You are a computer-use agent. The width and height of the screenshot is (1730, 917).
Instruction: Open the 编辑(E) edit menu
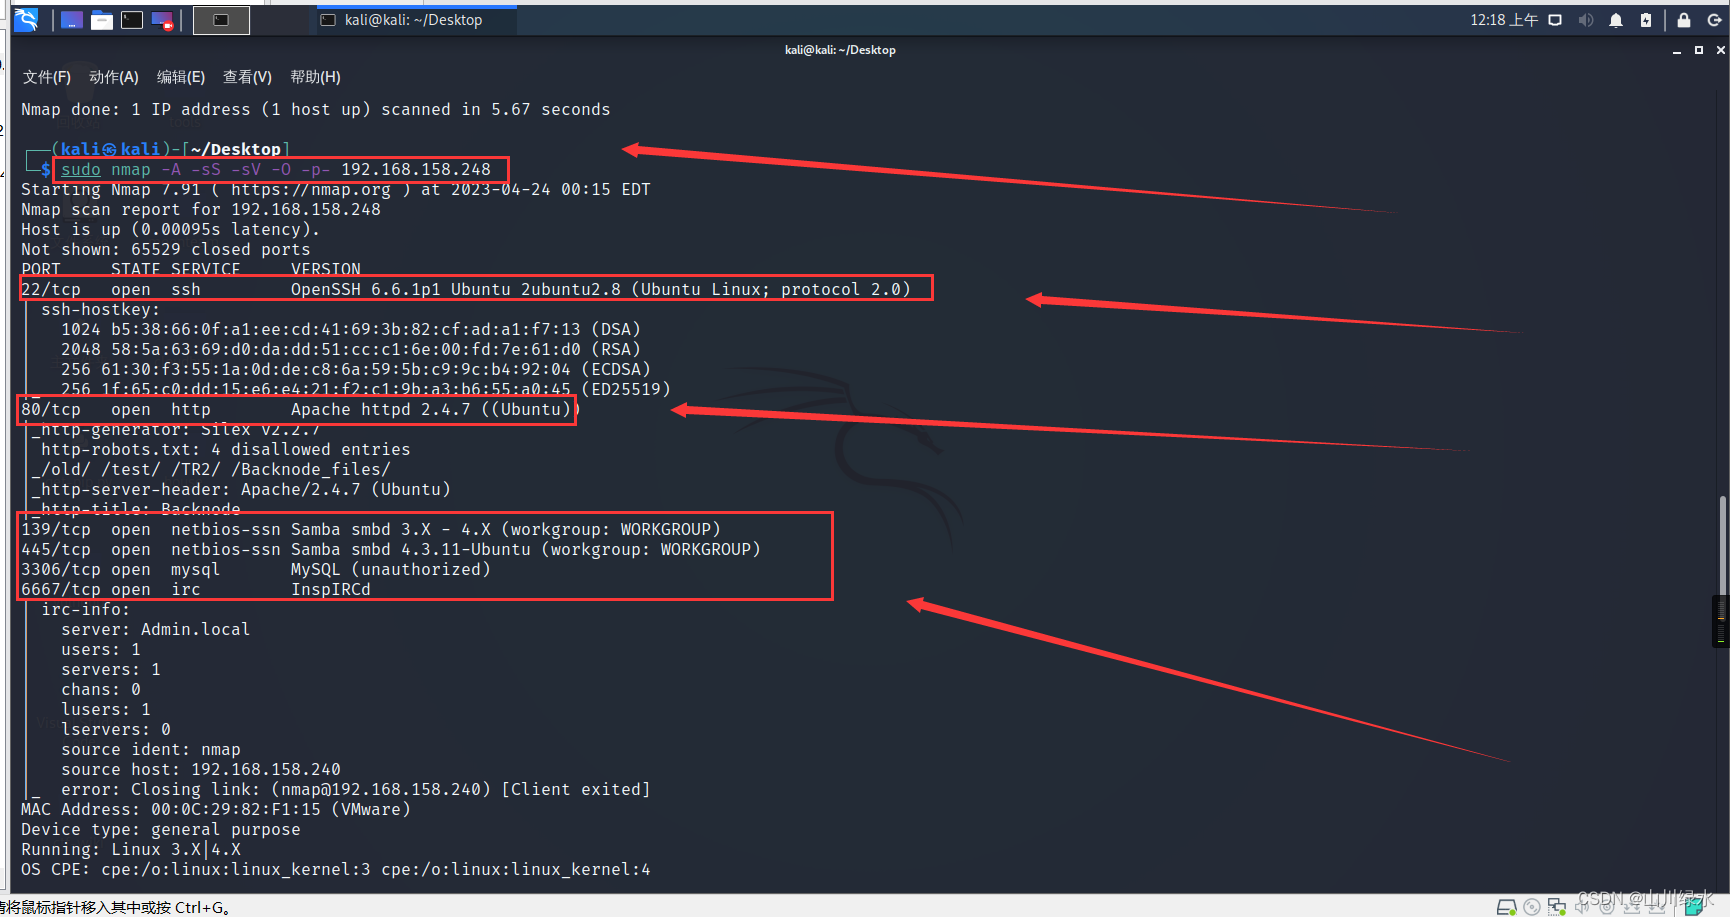[181, 77]
